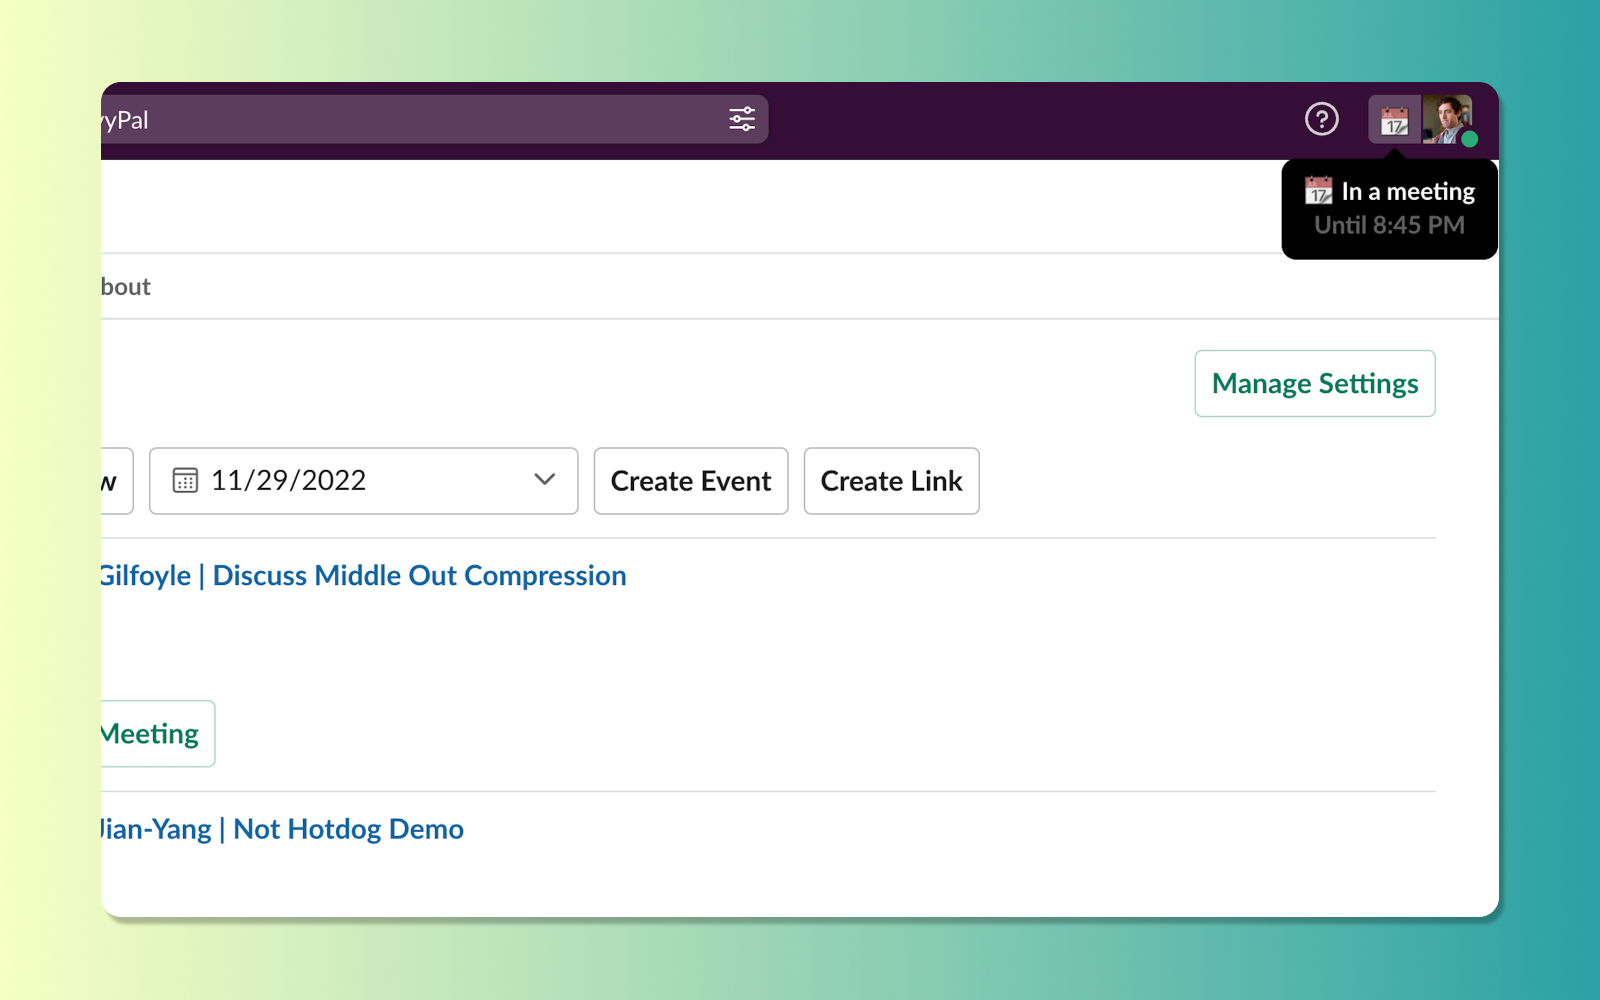1600x1000 pixels.
Task: Click the calendar status emoji in top bar
Action: (1394, 122)
